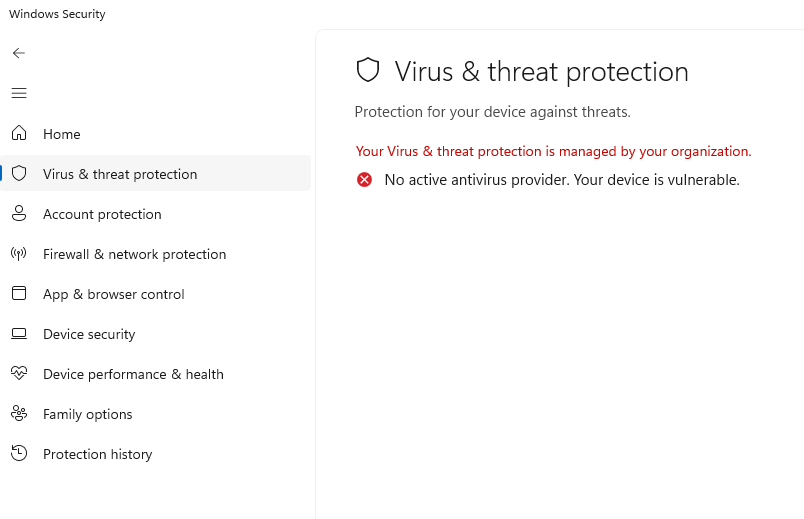Open App & browser control text
Viewport: 804px width, 519px height.
point(113,294)
